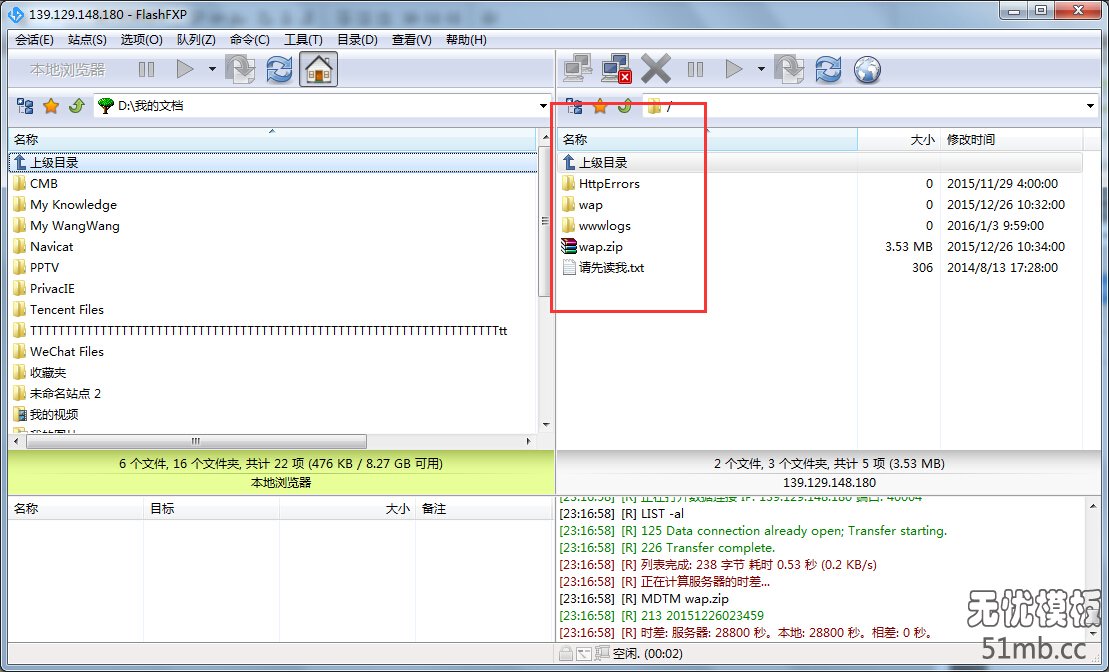The height and width of the screenshot is (672, 1109).
Task: Click the remote pane pause icon
Action: click(x=695, y=69)
